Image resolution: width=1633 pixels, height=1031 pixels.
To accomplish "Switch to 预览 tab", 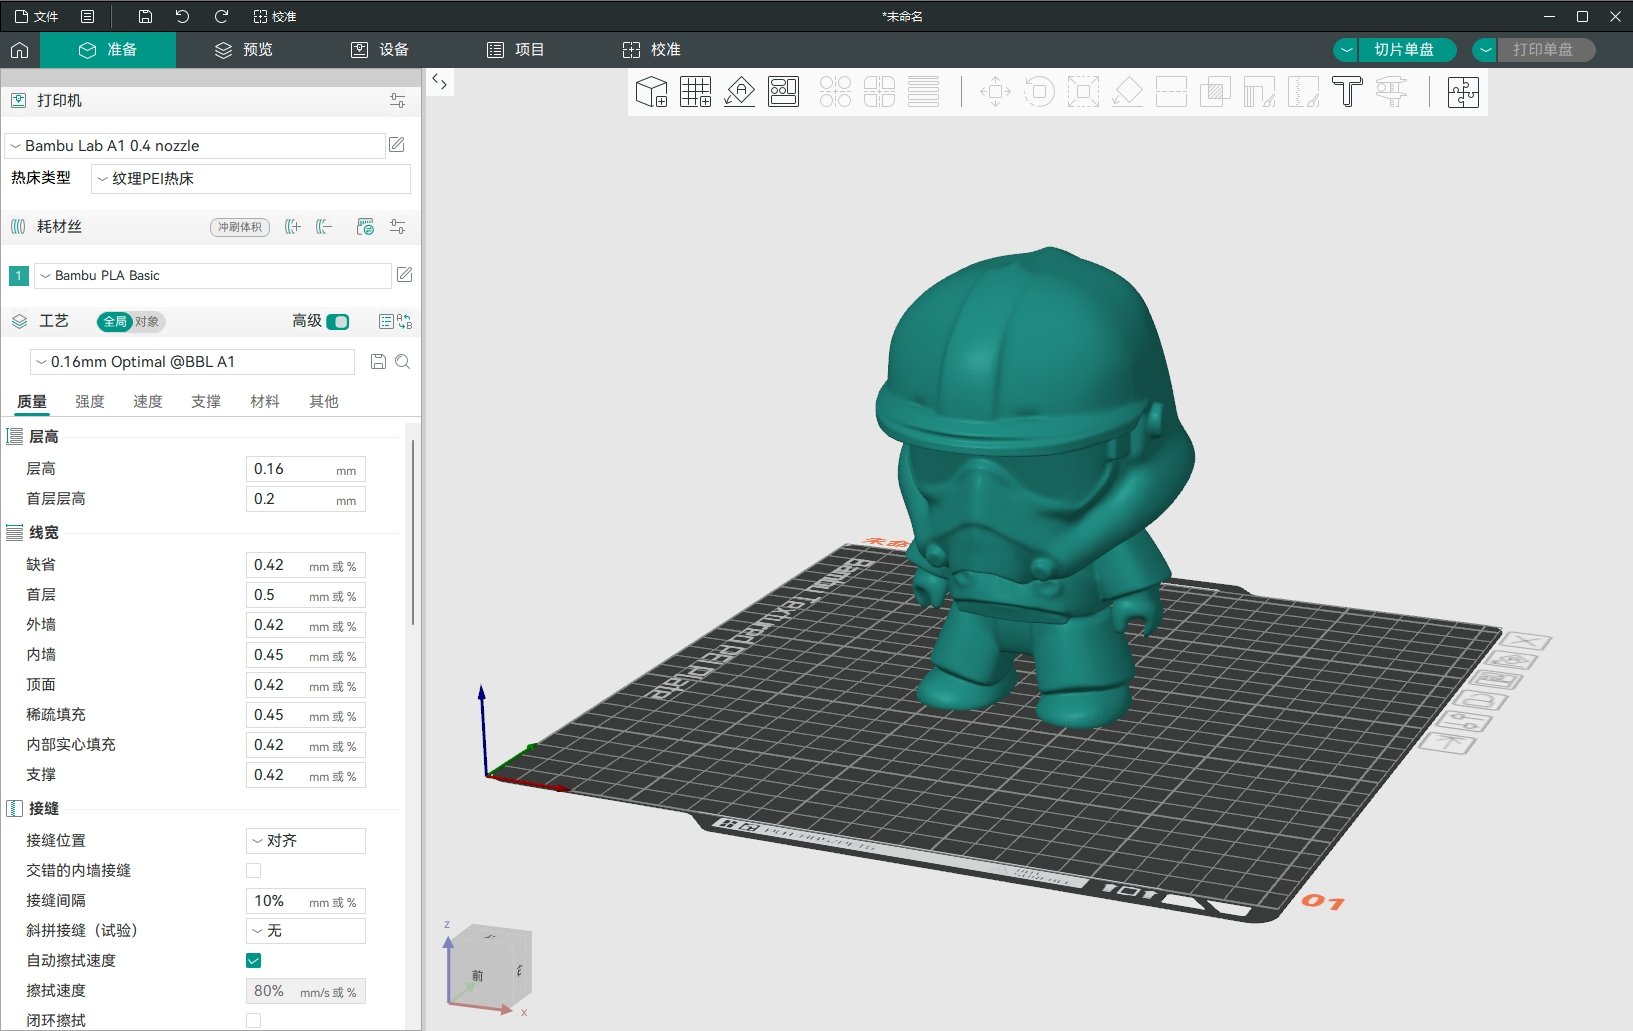I will tap(244, 50).
